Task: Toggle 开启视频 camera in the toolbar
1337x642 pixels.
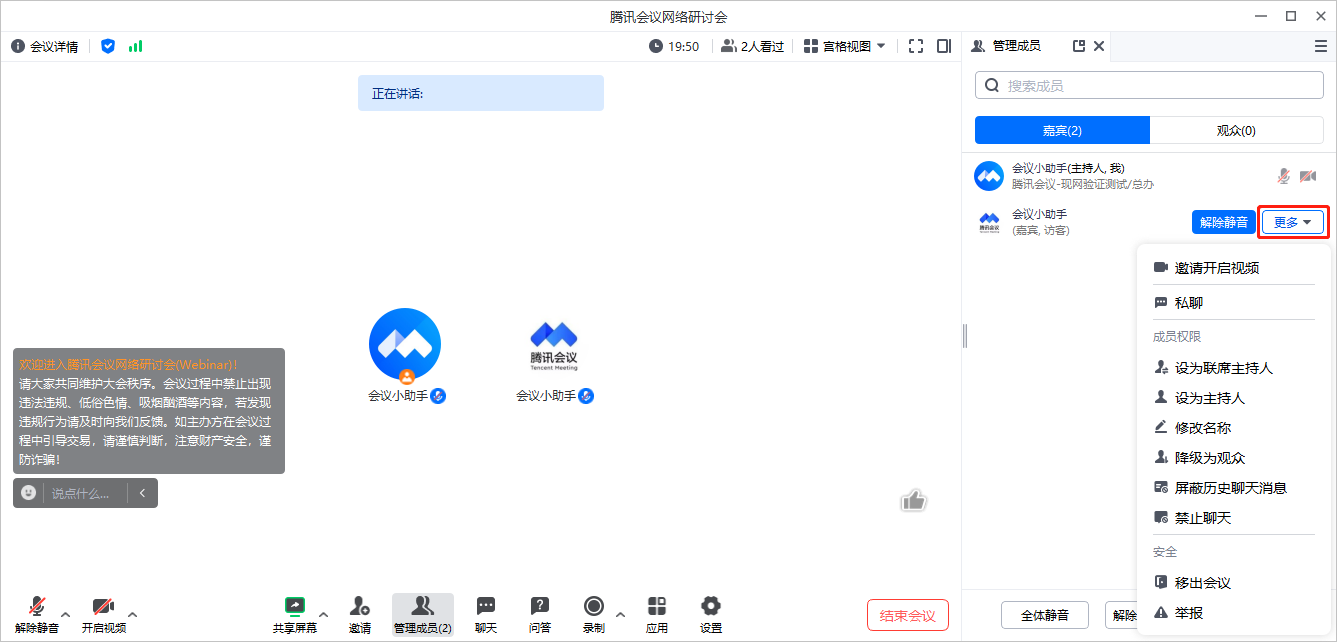Action: [x=103, y=615]
